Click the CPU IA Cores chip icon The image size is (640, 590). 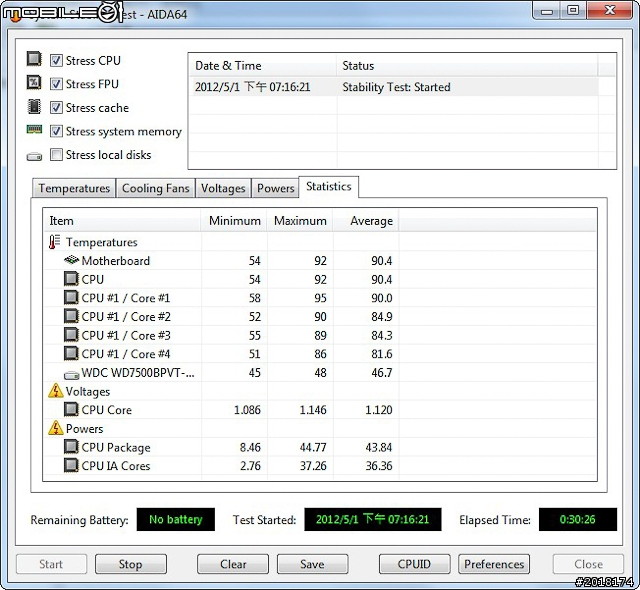tap(71, 466)
